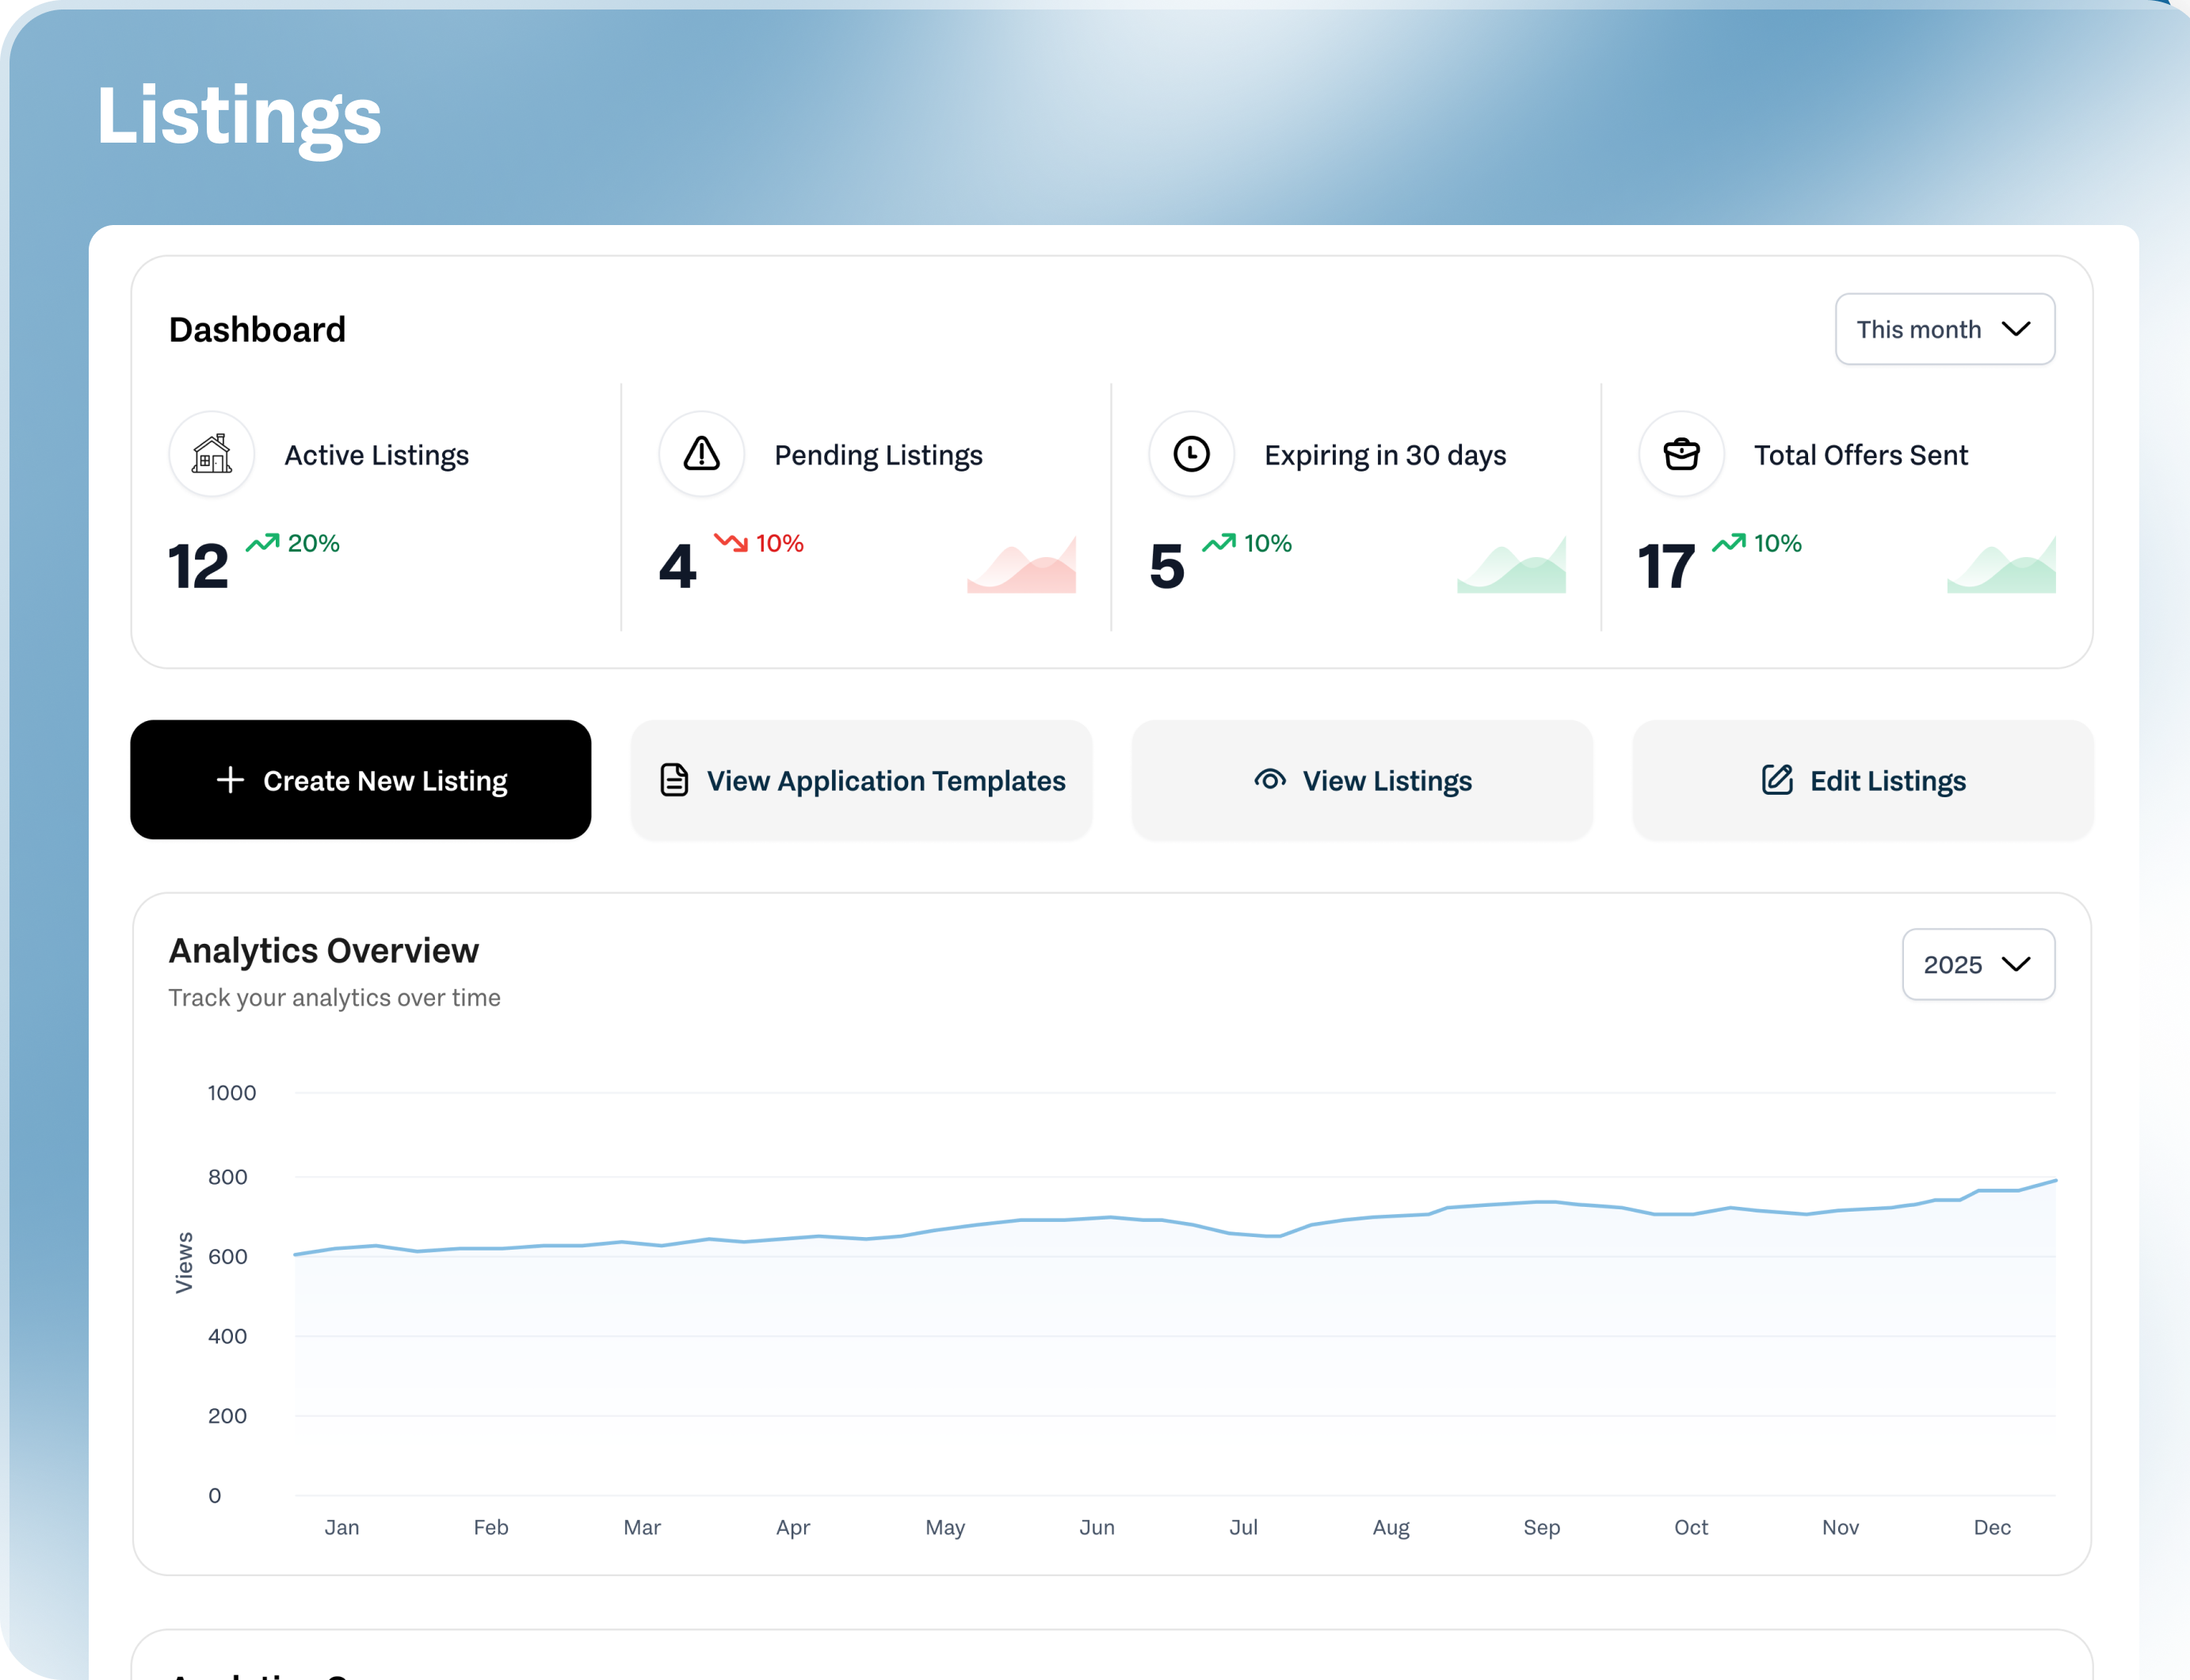The image size is (2190, 1680).
Task: Open the 2025 year dropdown
Action: point(1978,964)
